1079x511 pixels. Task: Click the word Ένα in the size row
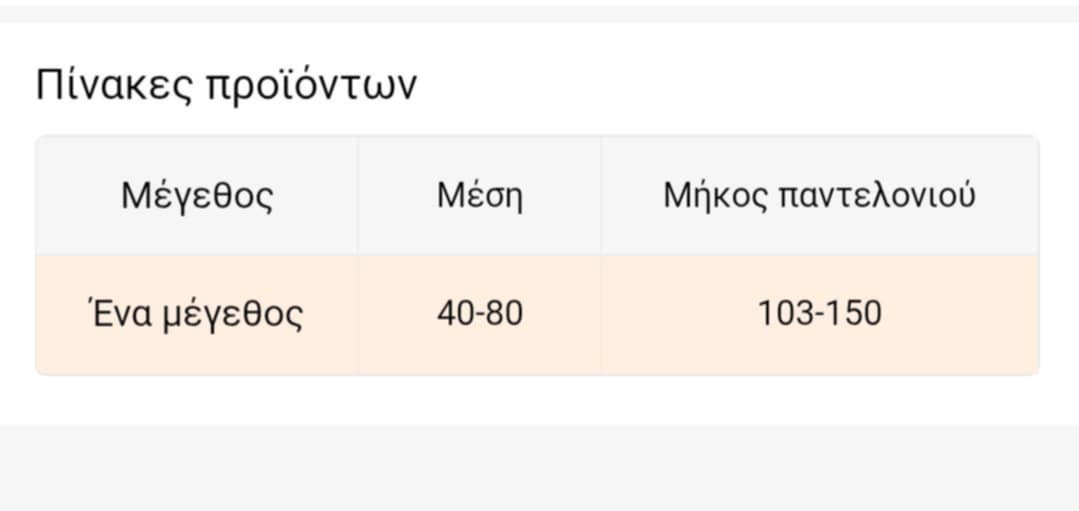pyautogui.click(x=121, y=314)
